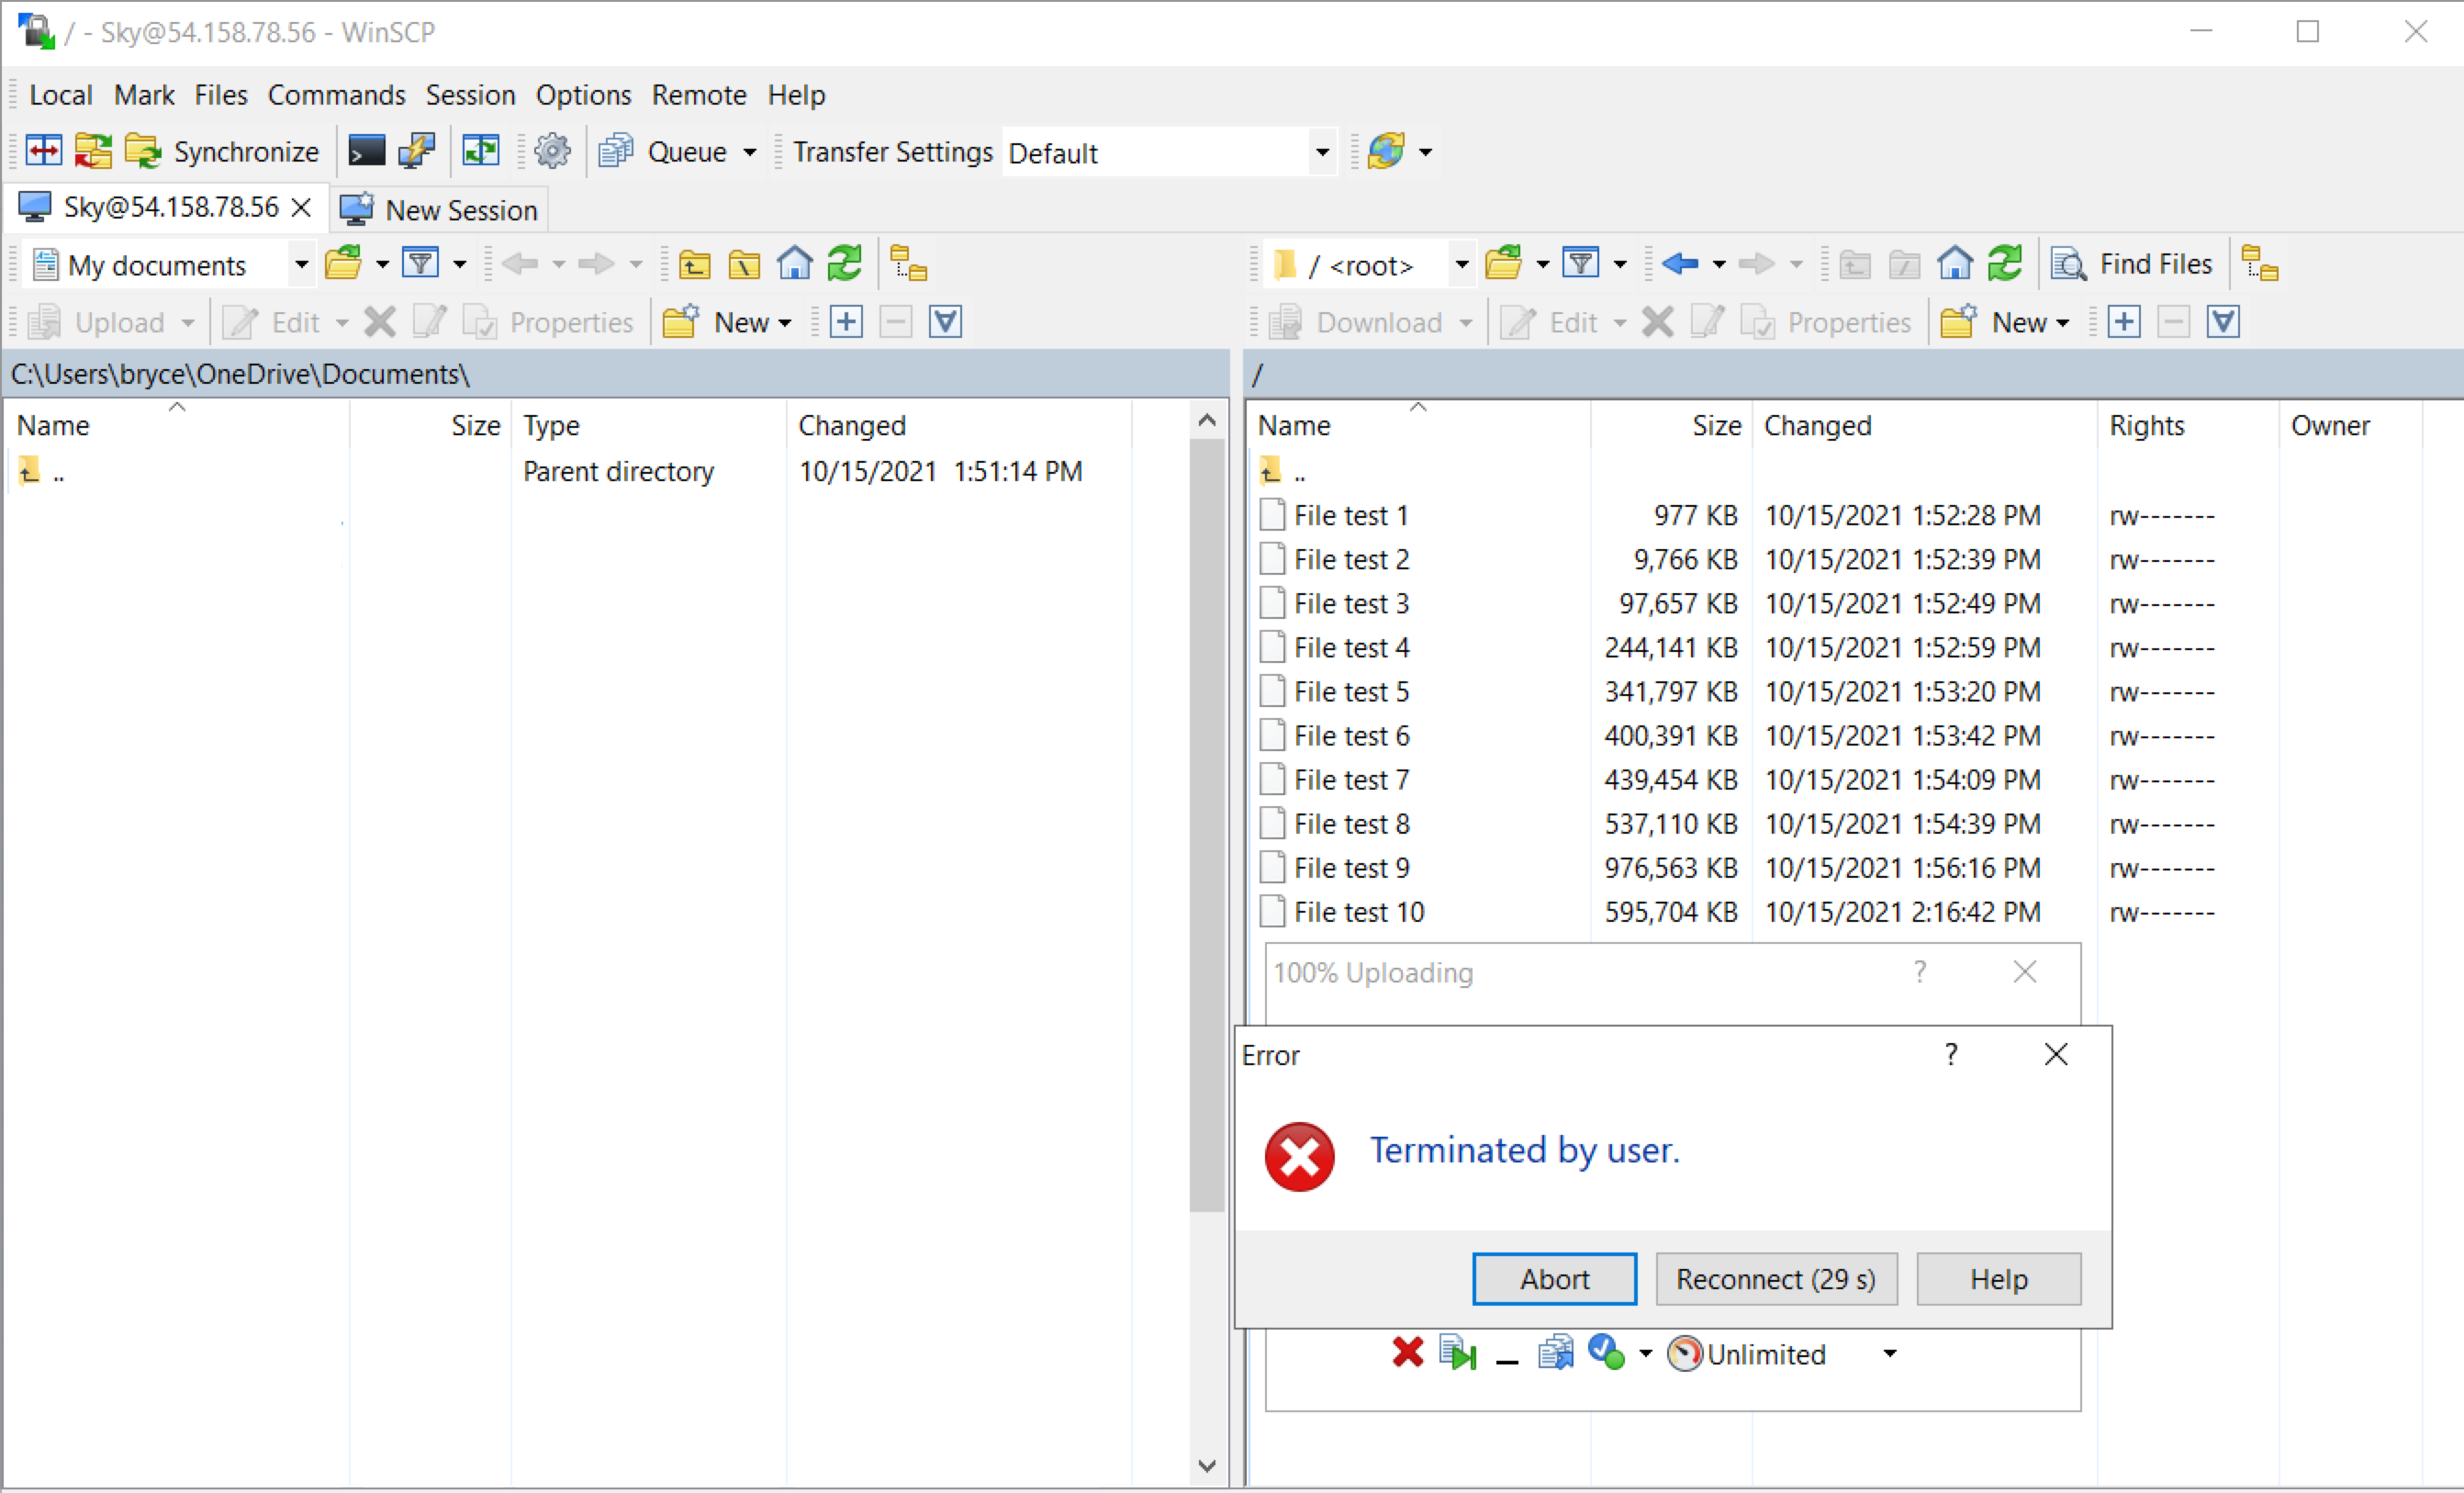
Task: Sort remote panel by Changed column
Action: (1924, 426)
